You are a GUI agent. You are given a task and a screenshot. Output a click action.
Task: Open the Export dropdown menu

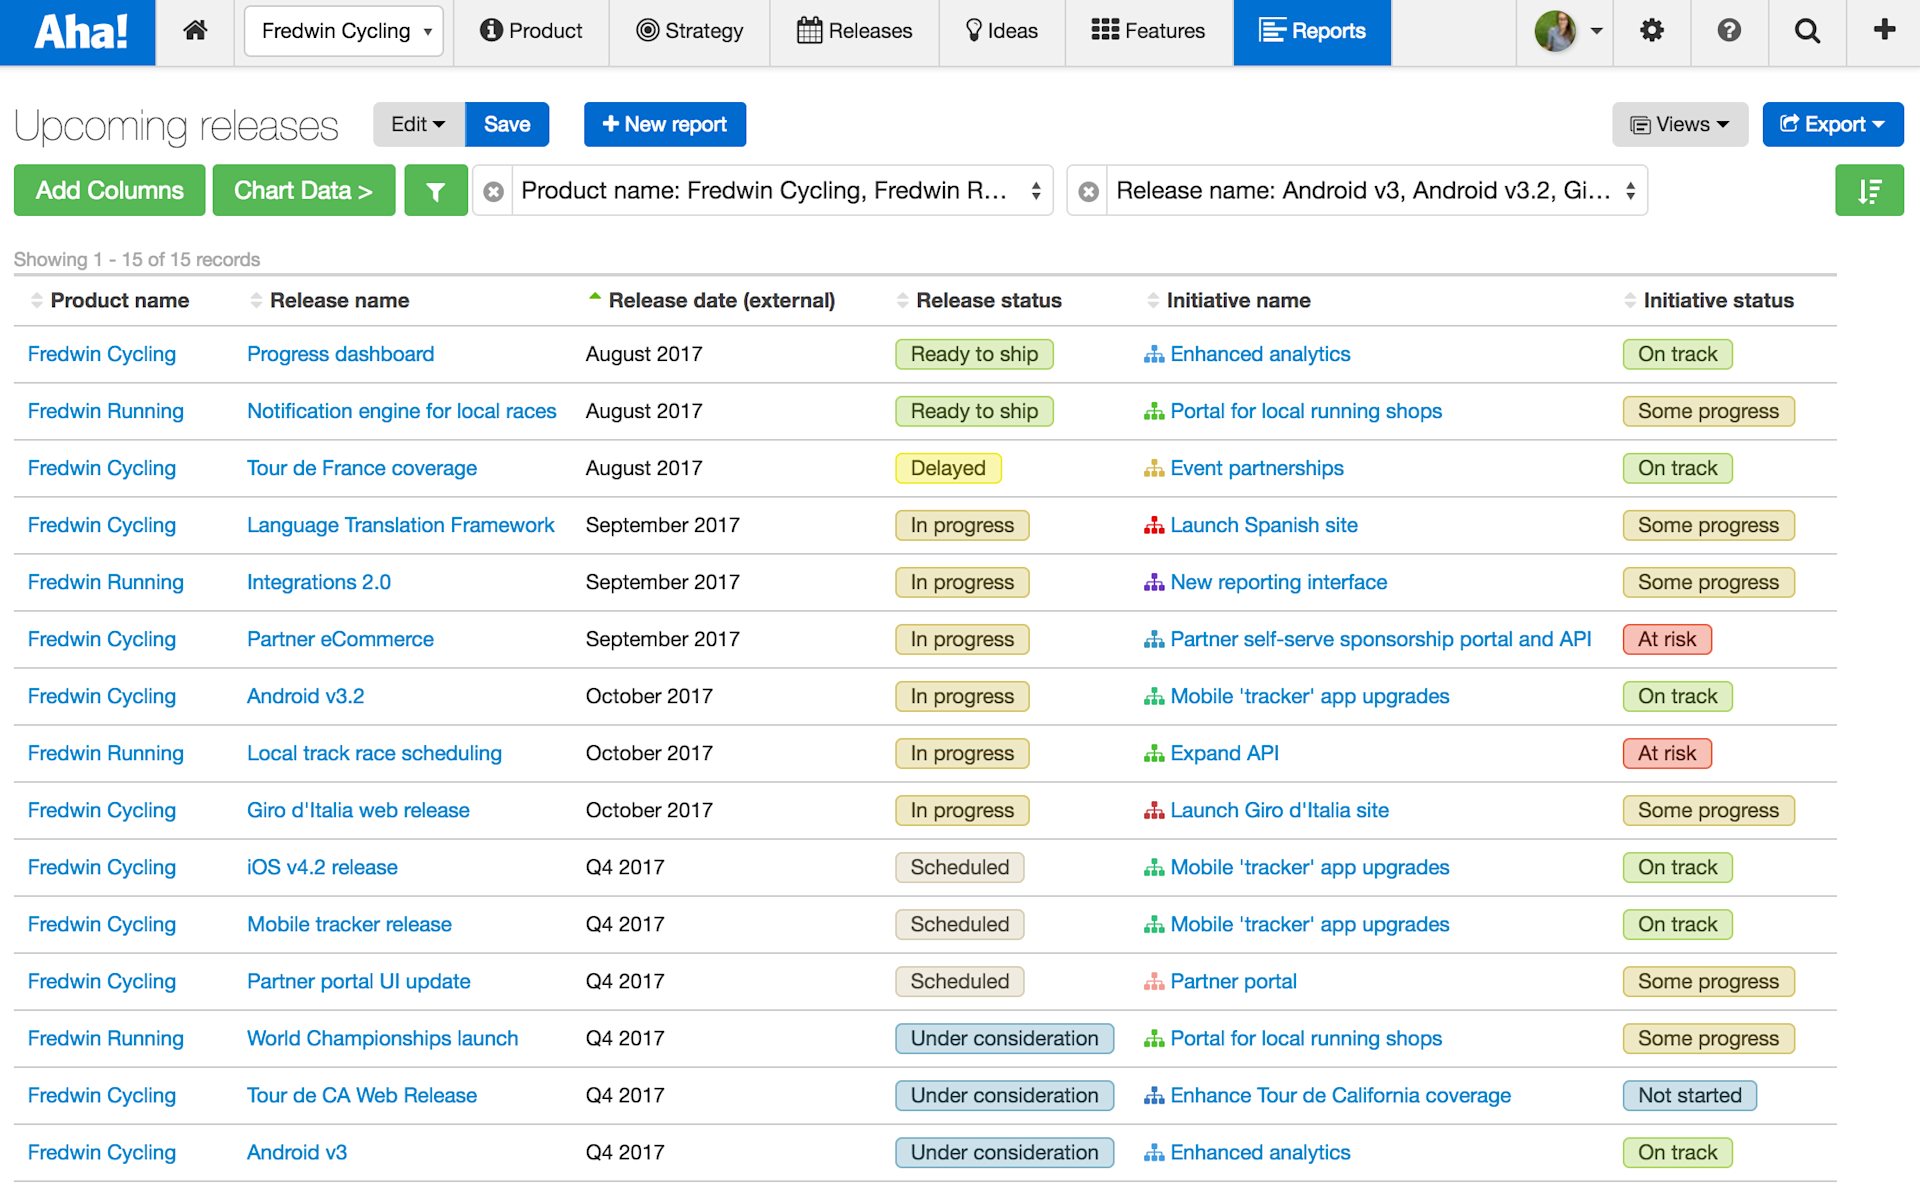point(1833,124)
